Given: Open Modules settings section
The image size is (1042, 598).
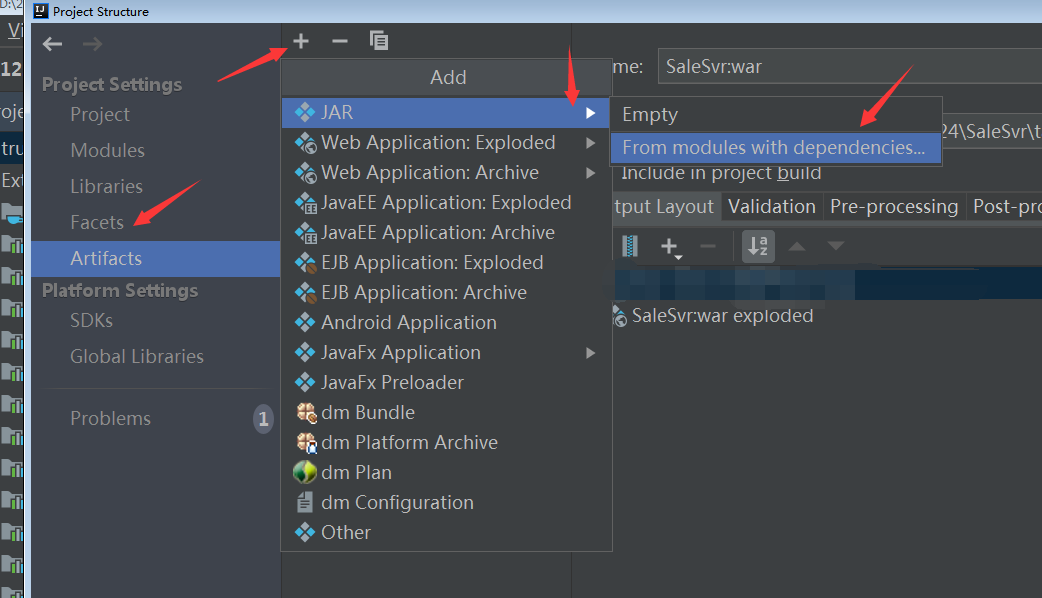Looking at the screenshot, I should tap(108, 150).
